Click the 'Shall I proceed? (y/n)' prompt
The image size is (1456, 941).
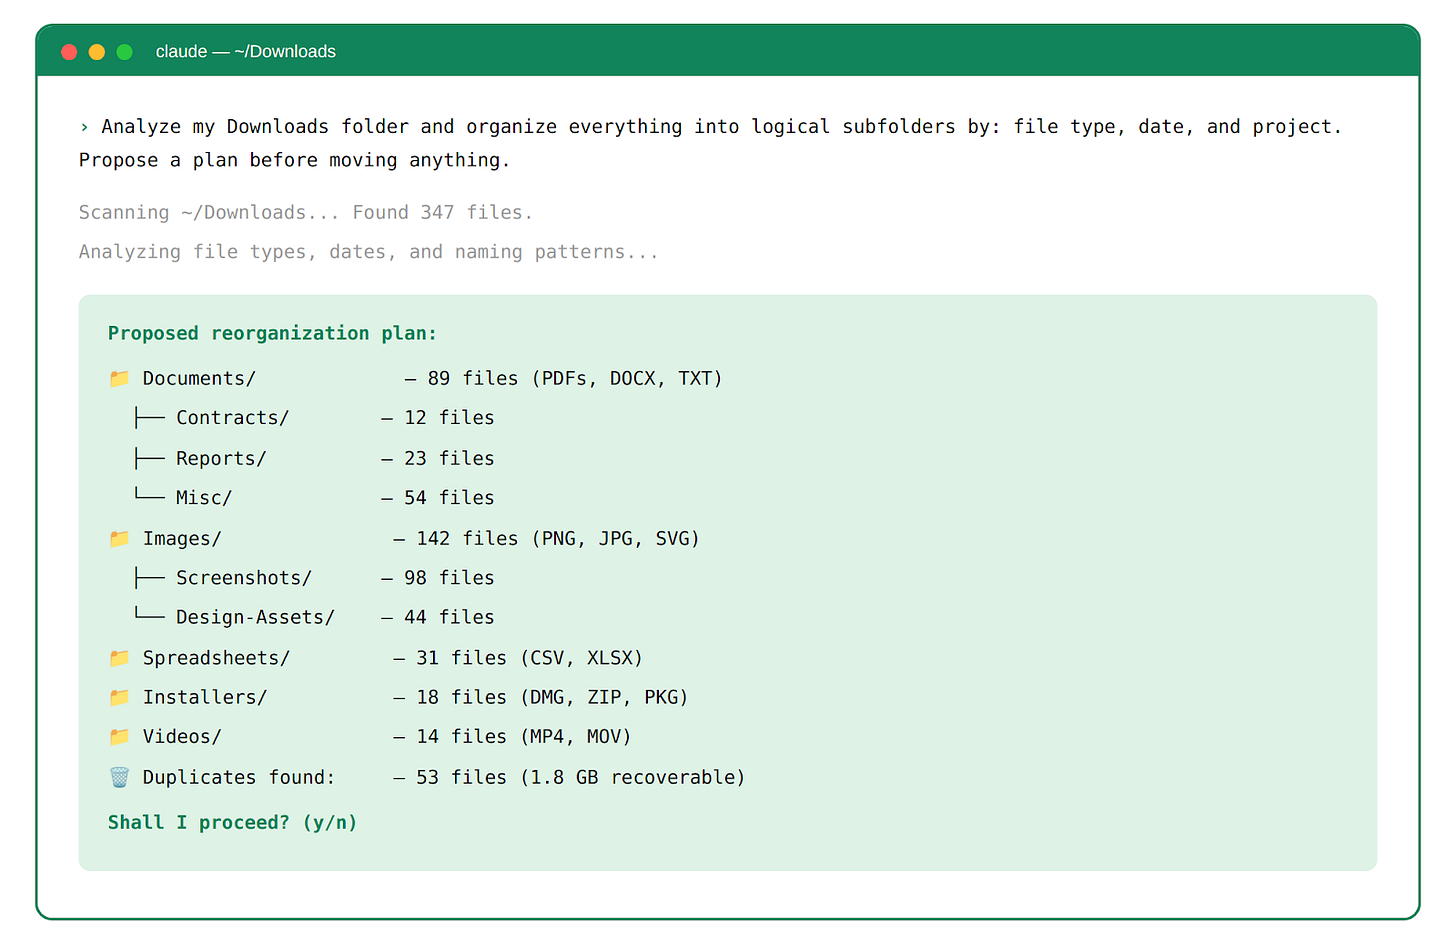[232, 822]
